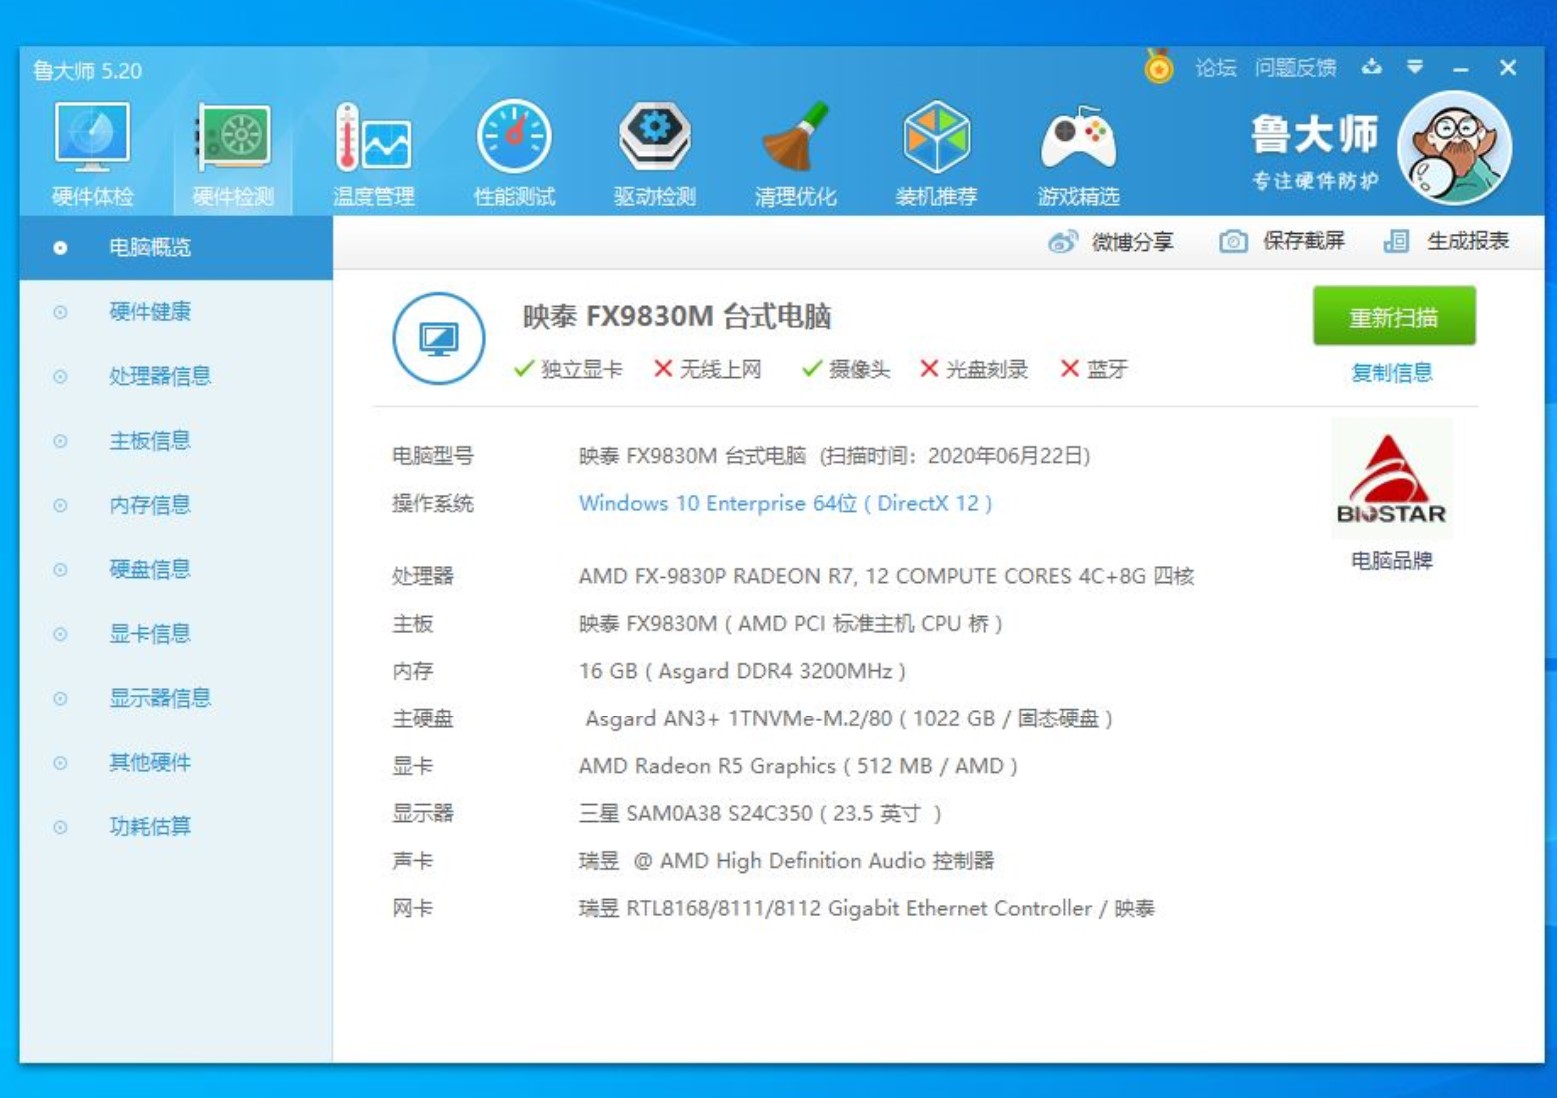Click sound card value AMD High Definition Audio

point(786,861)
